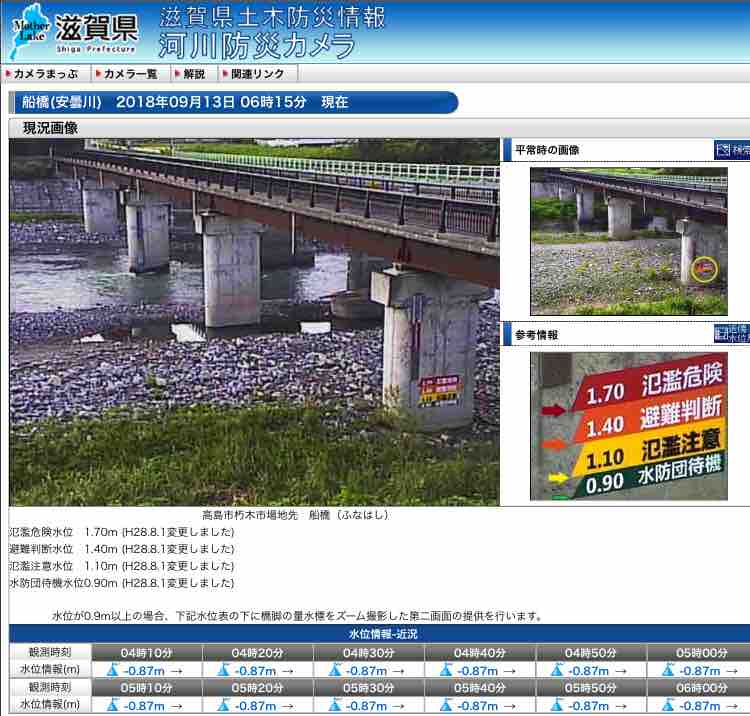This screenshot has width=750, height=716.
Task: Click the -0.87m reading under 04時50分
Action: [x=589, y=671]
